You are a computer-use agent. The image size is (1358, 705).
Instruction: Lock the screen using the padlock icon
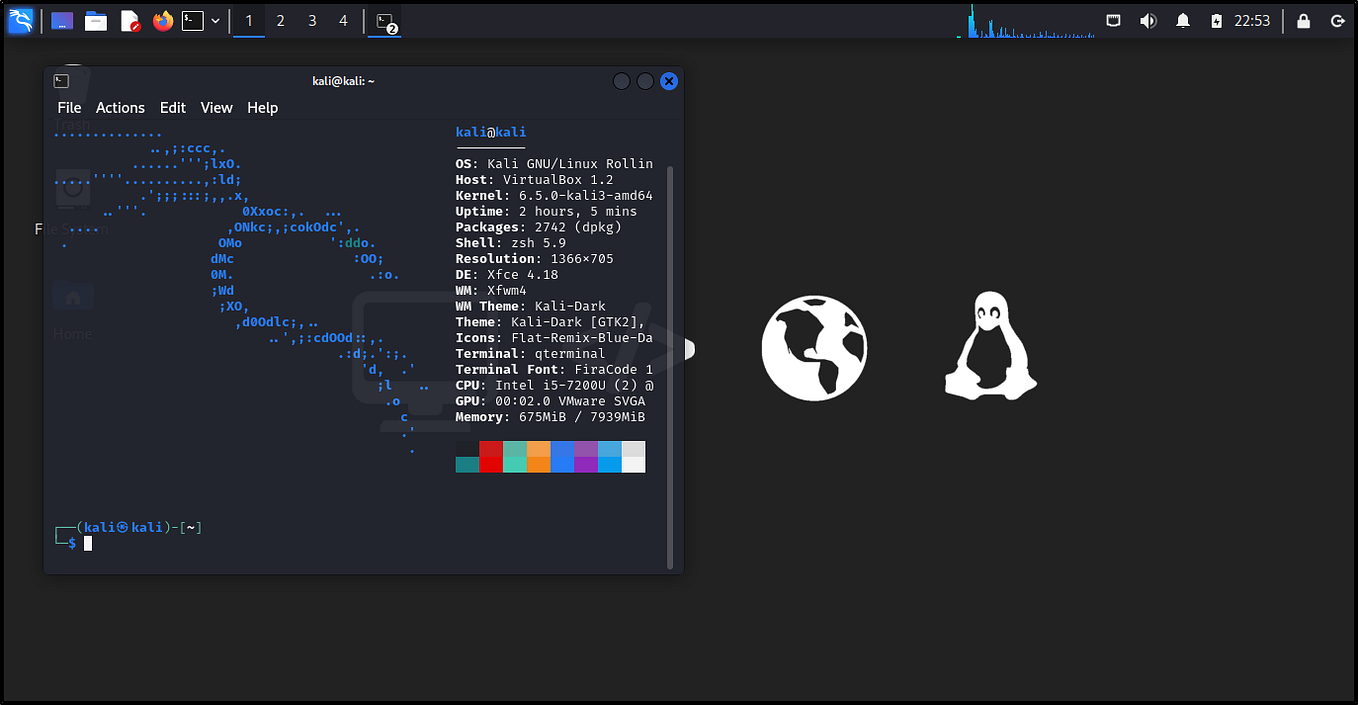[1302, 20]
